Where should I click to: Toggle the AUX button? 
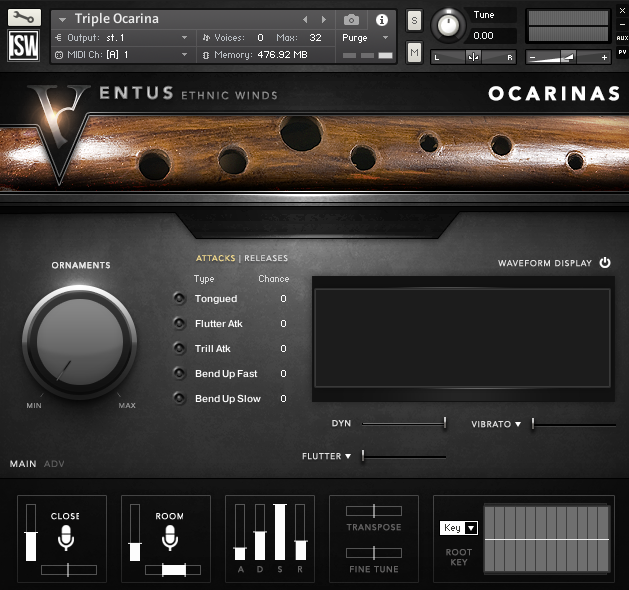coord(622,38)
